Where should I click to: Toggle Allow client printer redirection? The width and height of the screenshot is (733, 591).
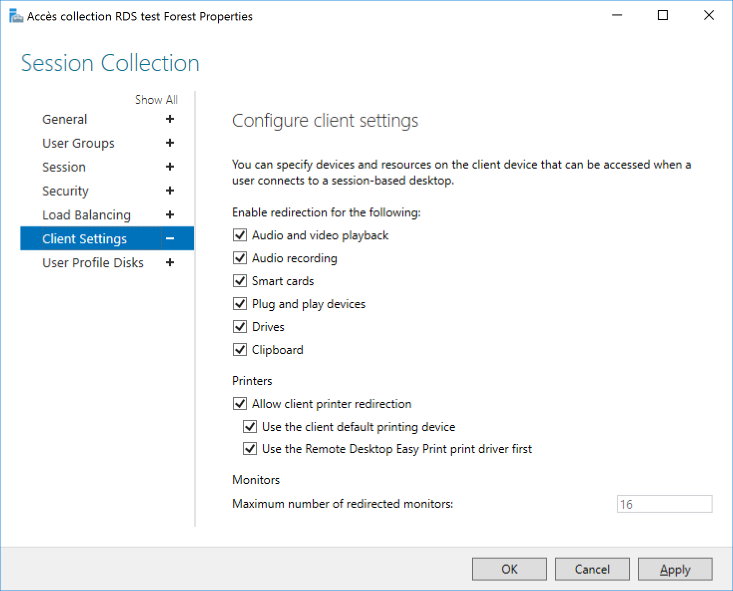click(240, 404)
